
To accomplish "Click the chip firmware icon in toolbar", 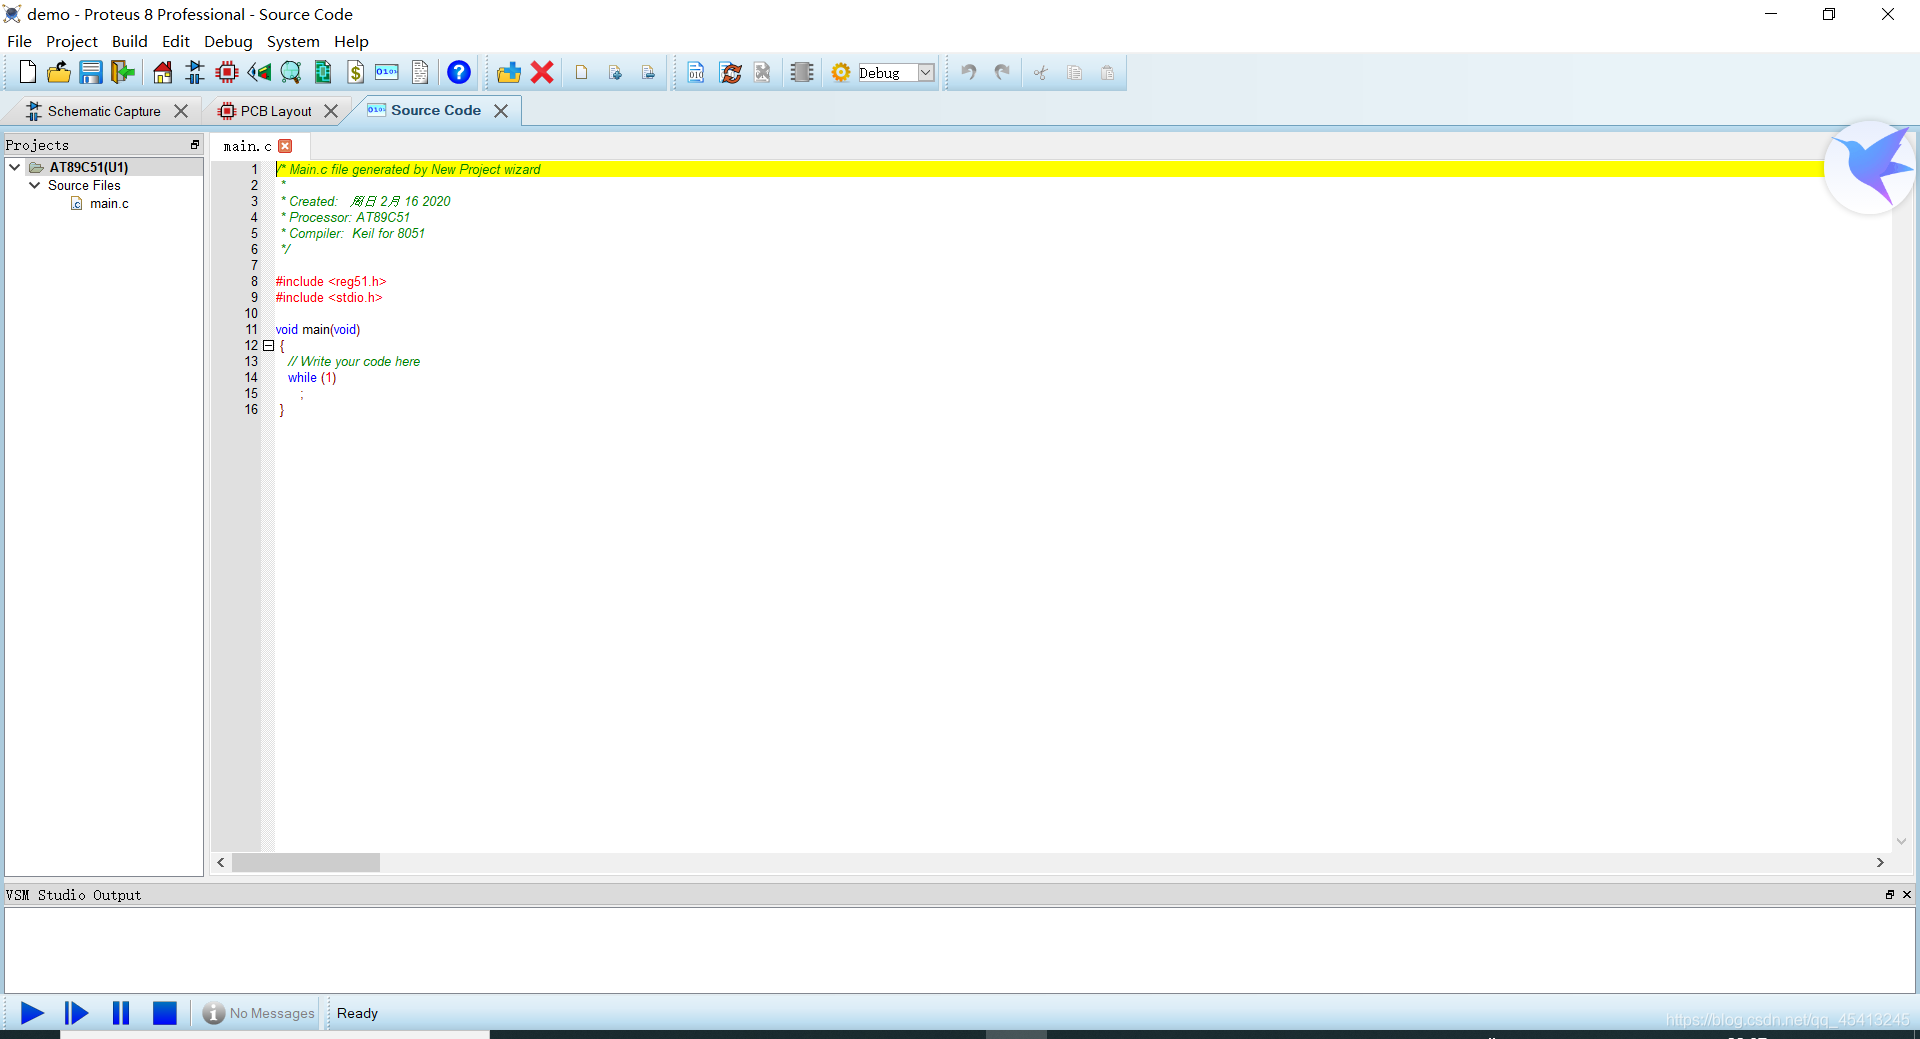I will click(x=802, y=72).
